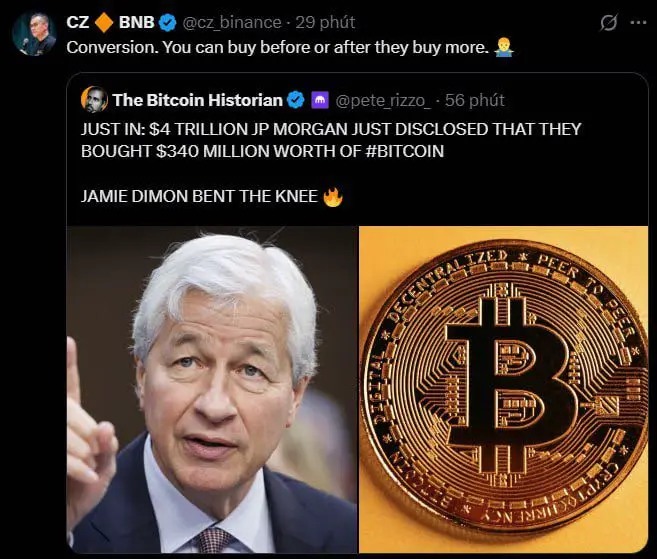The width and height of the screenshot is (657, 559).
Task: Click the purple affiliate badge icon
Action: pos(320,100)
